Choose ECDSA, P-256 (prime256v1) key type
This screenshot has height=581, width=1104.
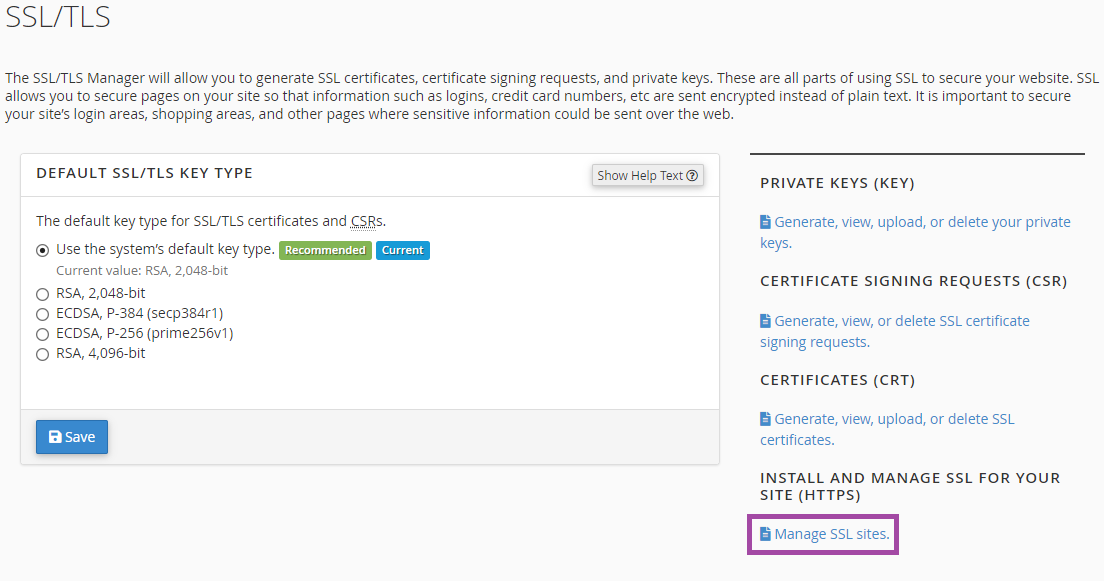(42, 334)
